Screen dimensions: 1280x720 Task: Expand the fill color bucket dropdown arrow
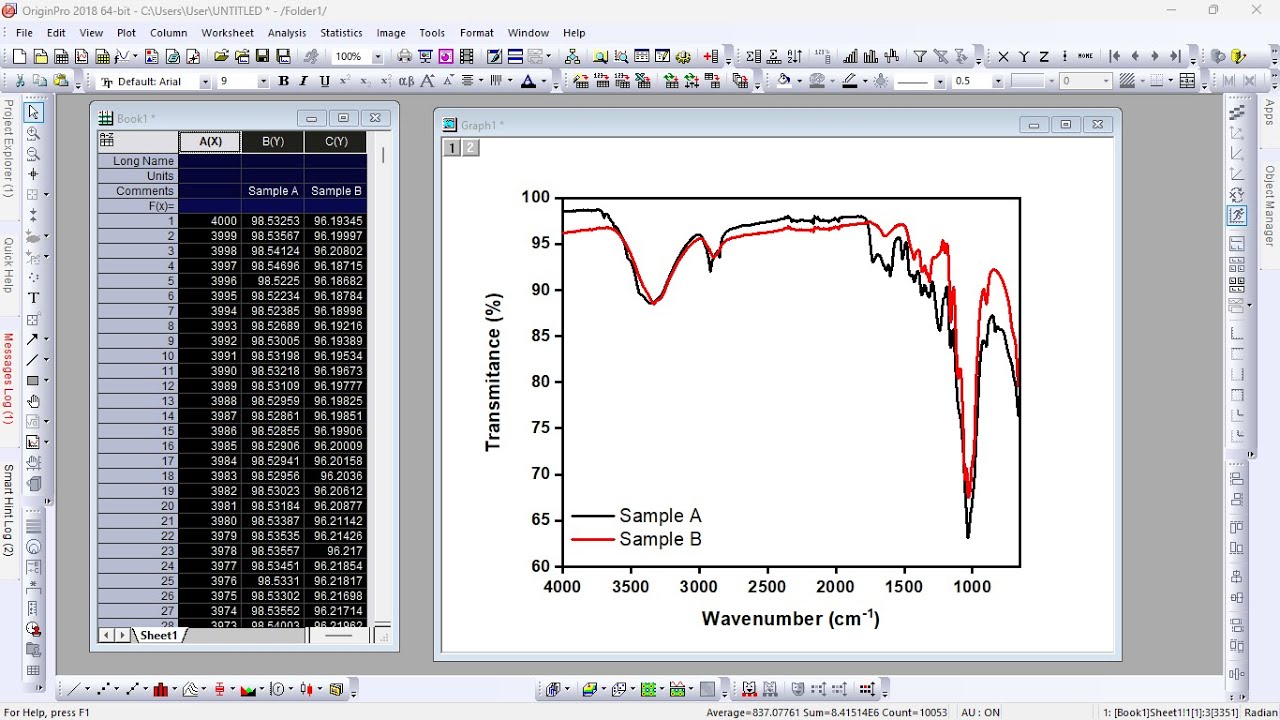coord(799,82)
